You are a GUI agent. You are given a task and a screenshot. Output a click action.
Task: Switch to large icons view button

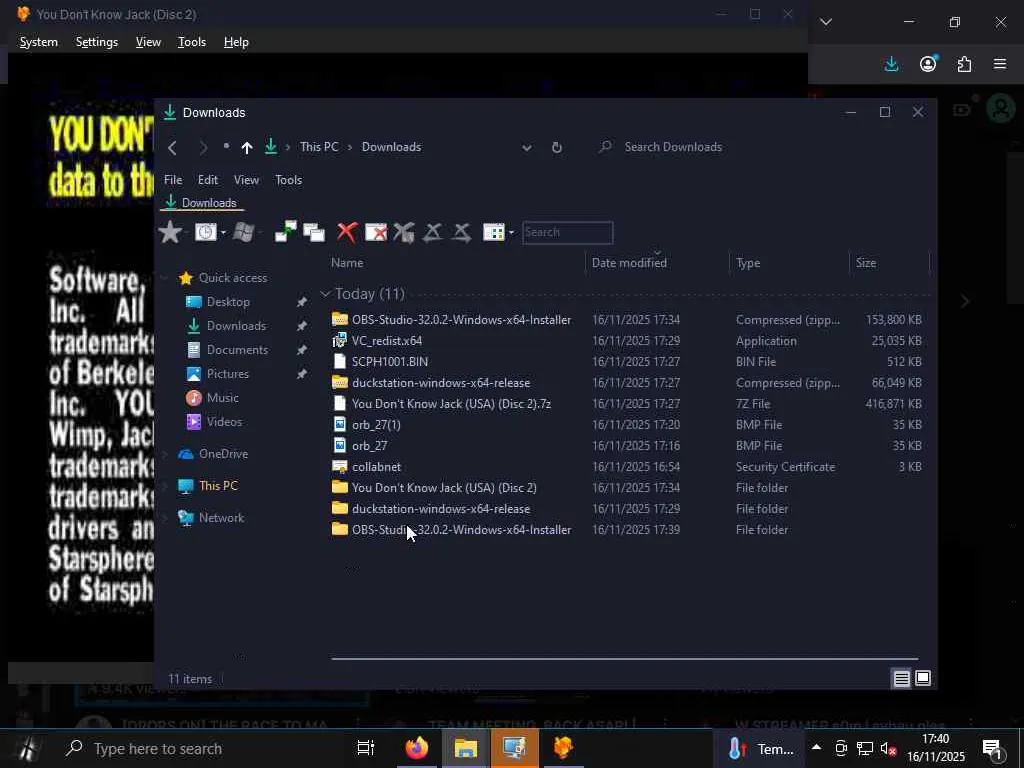pyautogui.click(x=923, y=678)
